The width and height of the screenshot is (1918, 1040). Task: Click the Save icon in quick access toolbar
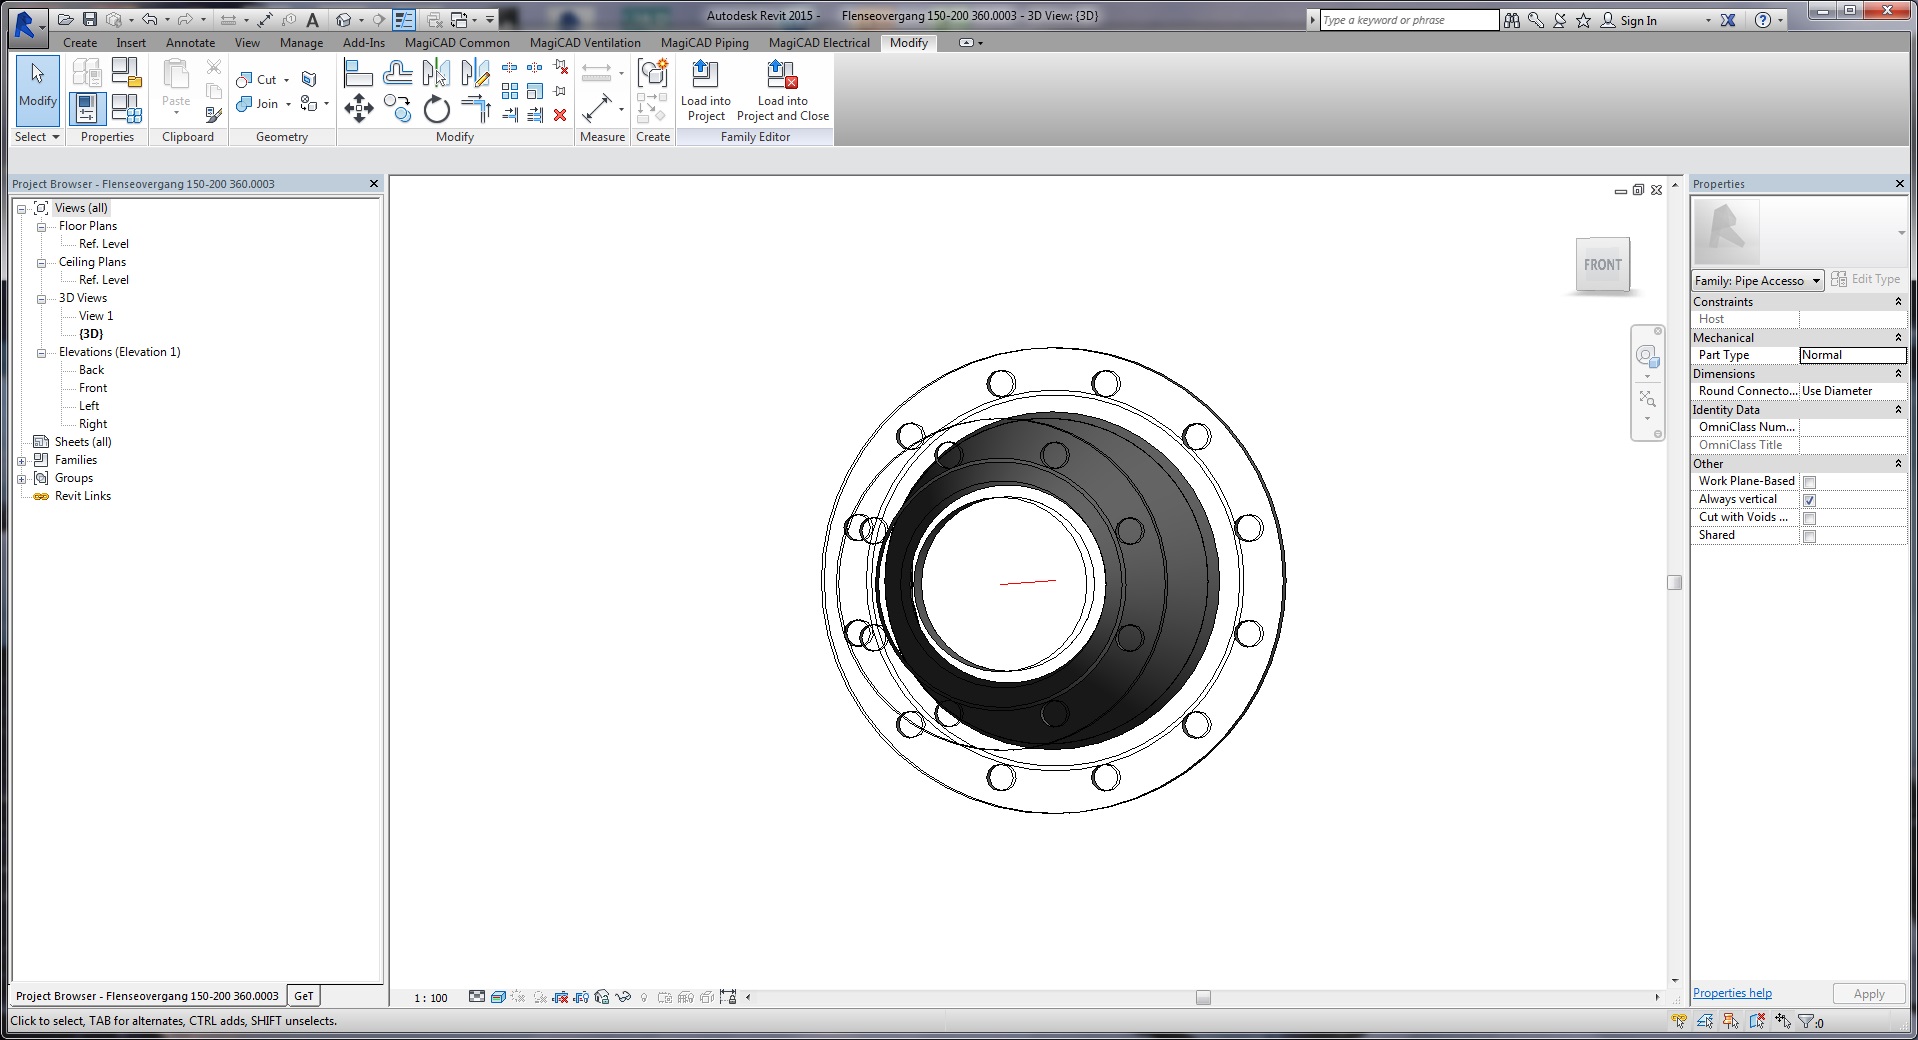click(x=90, y=19)
